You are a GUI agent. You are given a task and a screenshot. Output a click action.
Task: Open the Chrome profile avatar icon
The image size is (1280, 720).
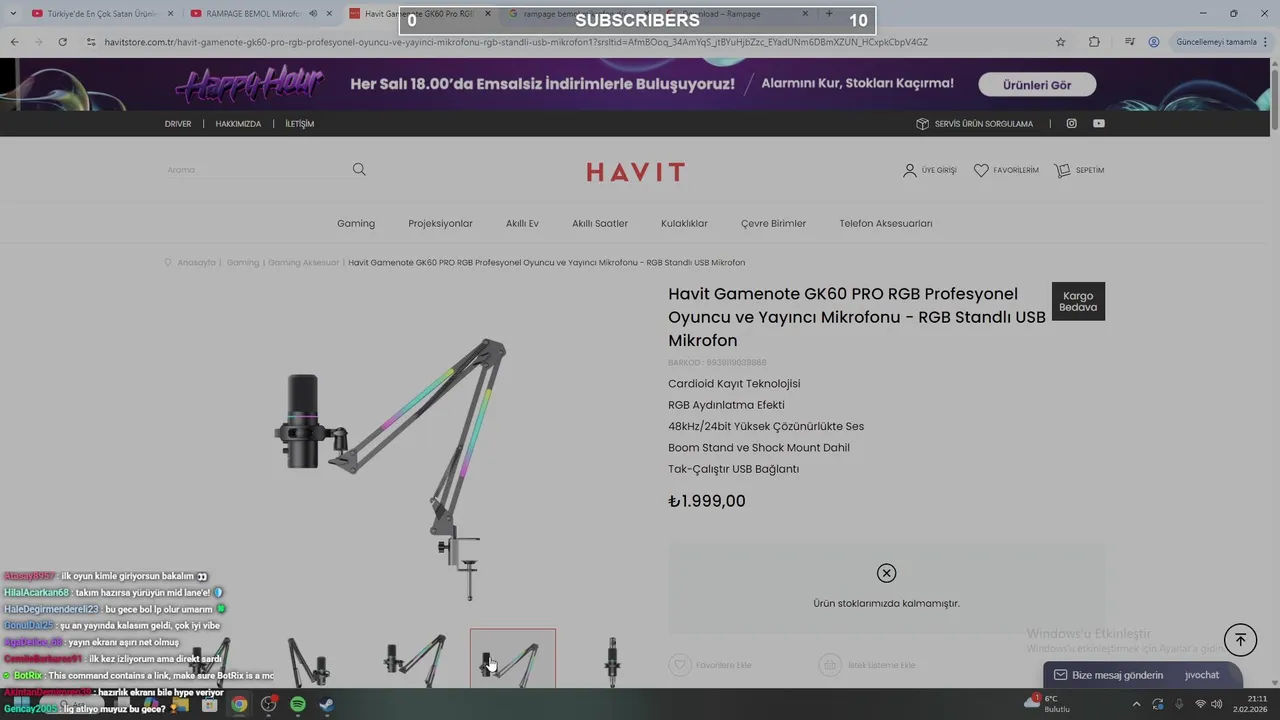(1154, 42)
